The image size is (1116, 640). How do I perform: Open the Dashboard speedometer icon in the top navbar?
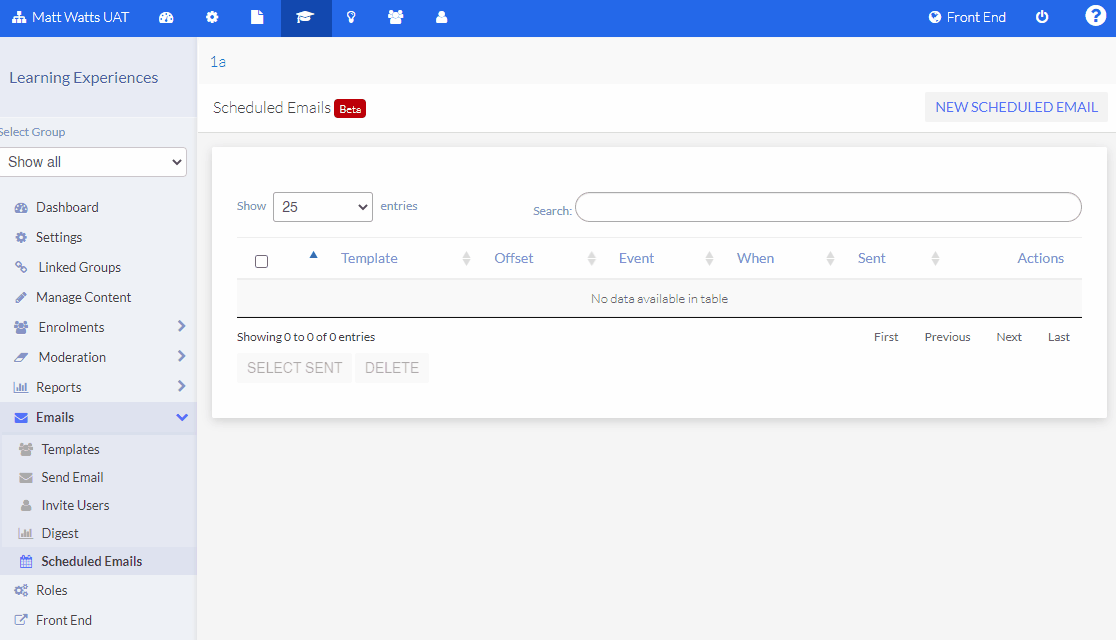pos(166,17)
